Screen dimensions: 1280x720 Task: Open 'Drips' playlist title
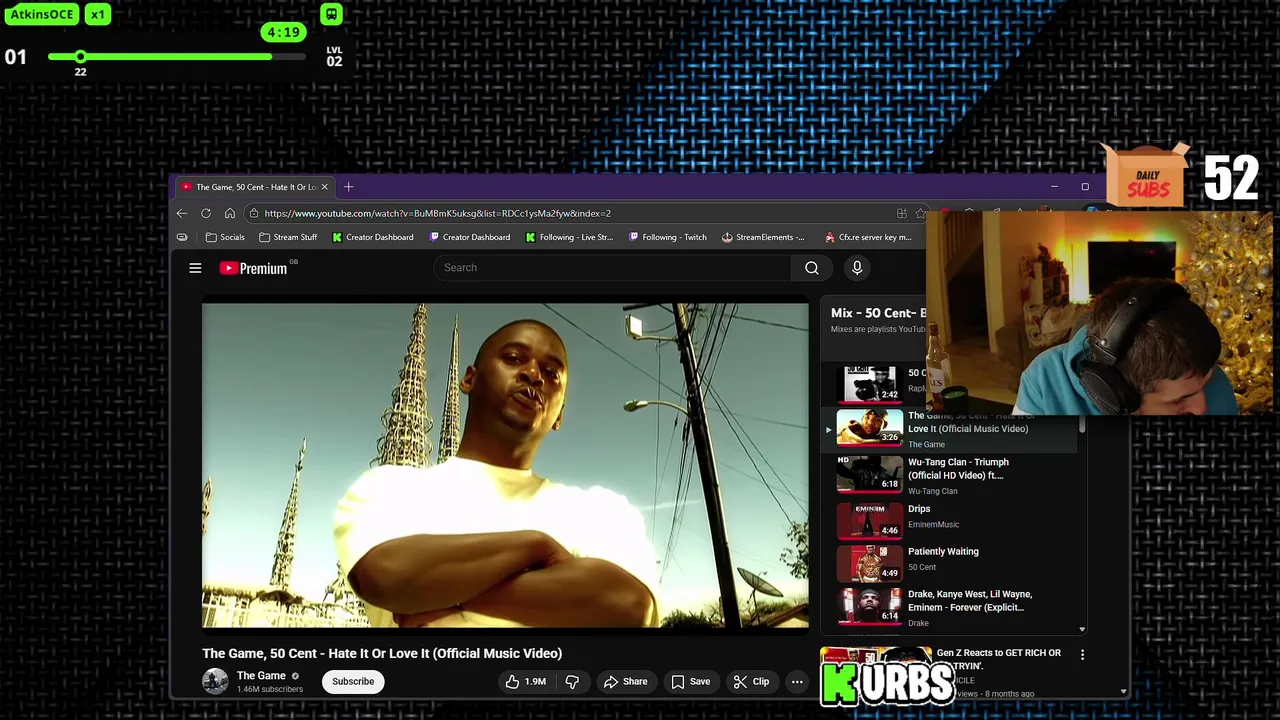(x=919, y=509)
